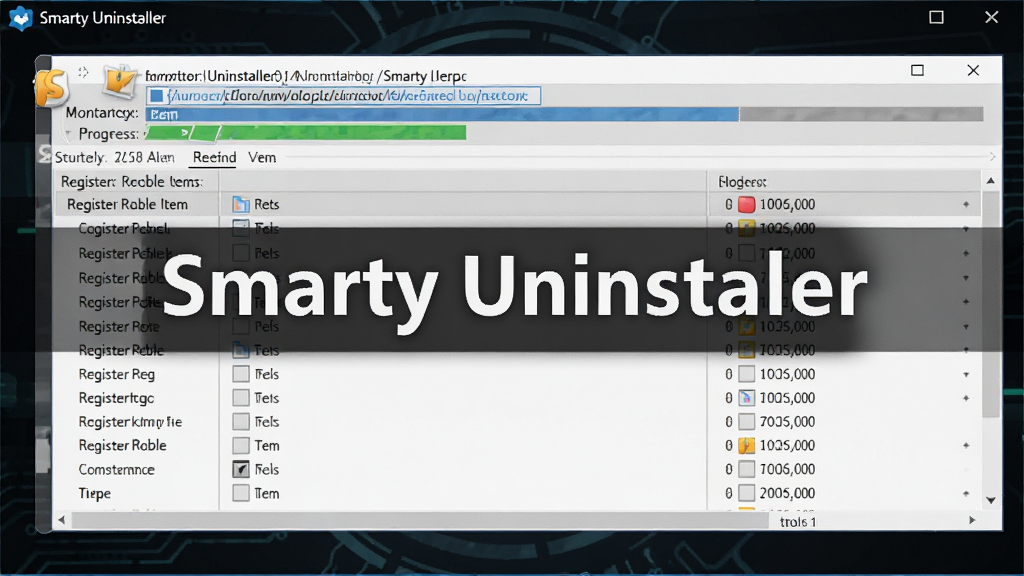Click the blue icon in the Registerltgc size column
Viewport: 1024px width, 576px height.
(x=746, y=398)
